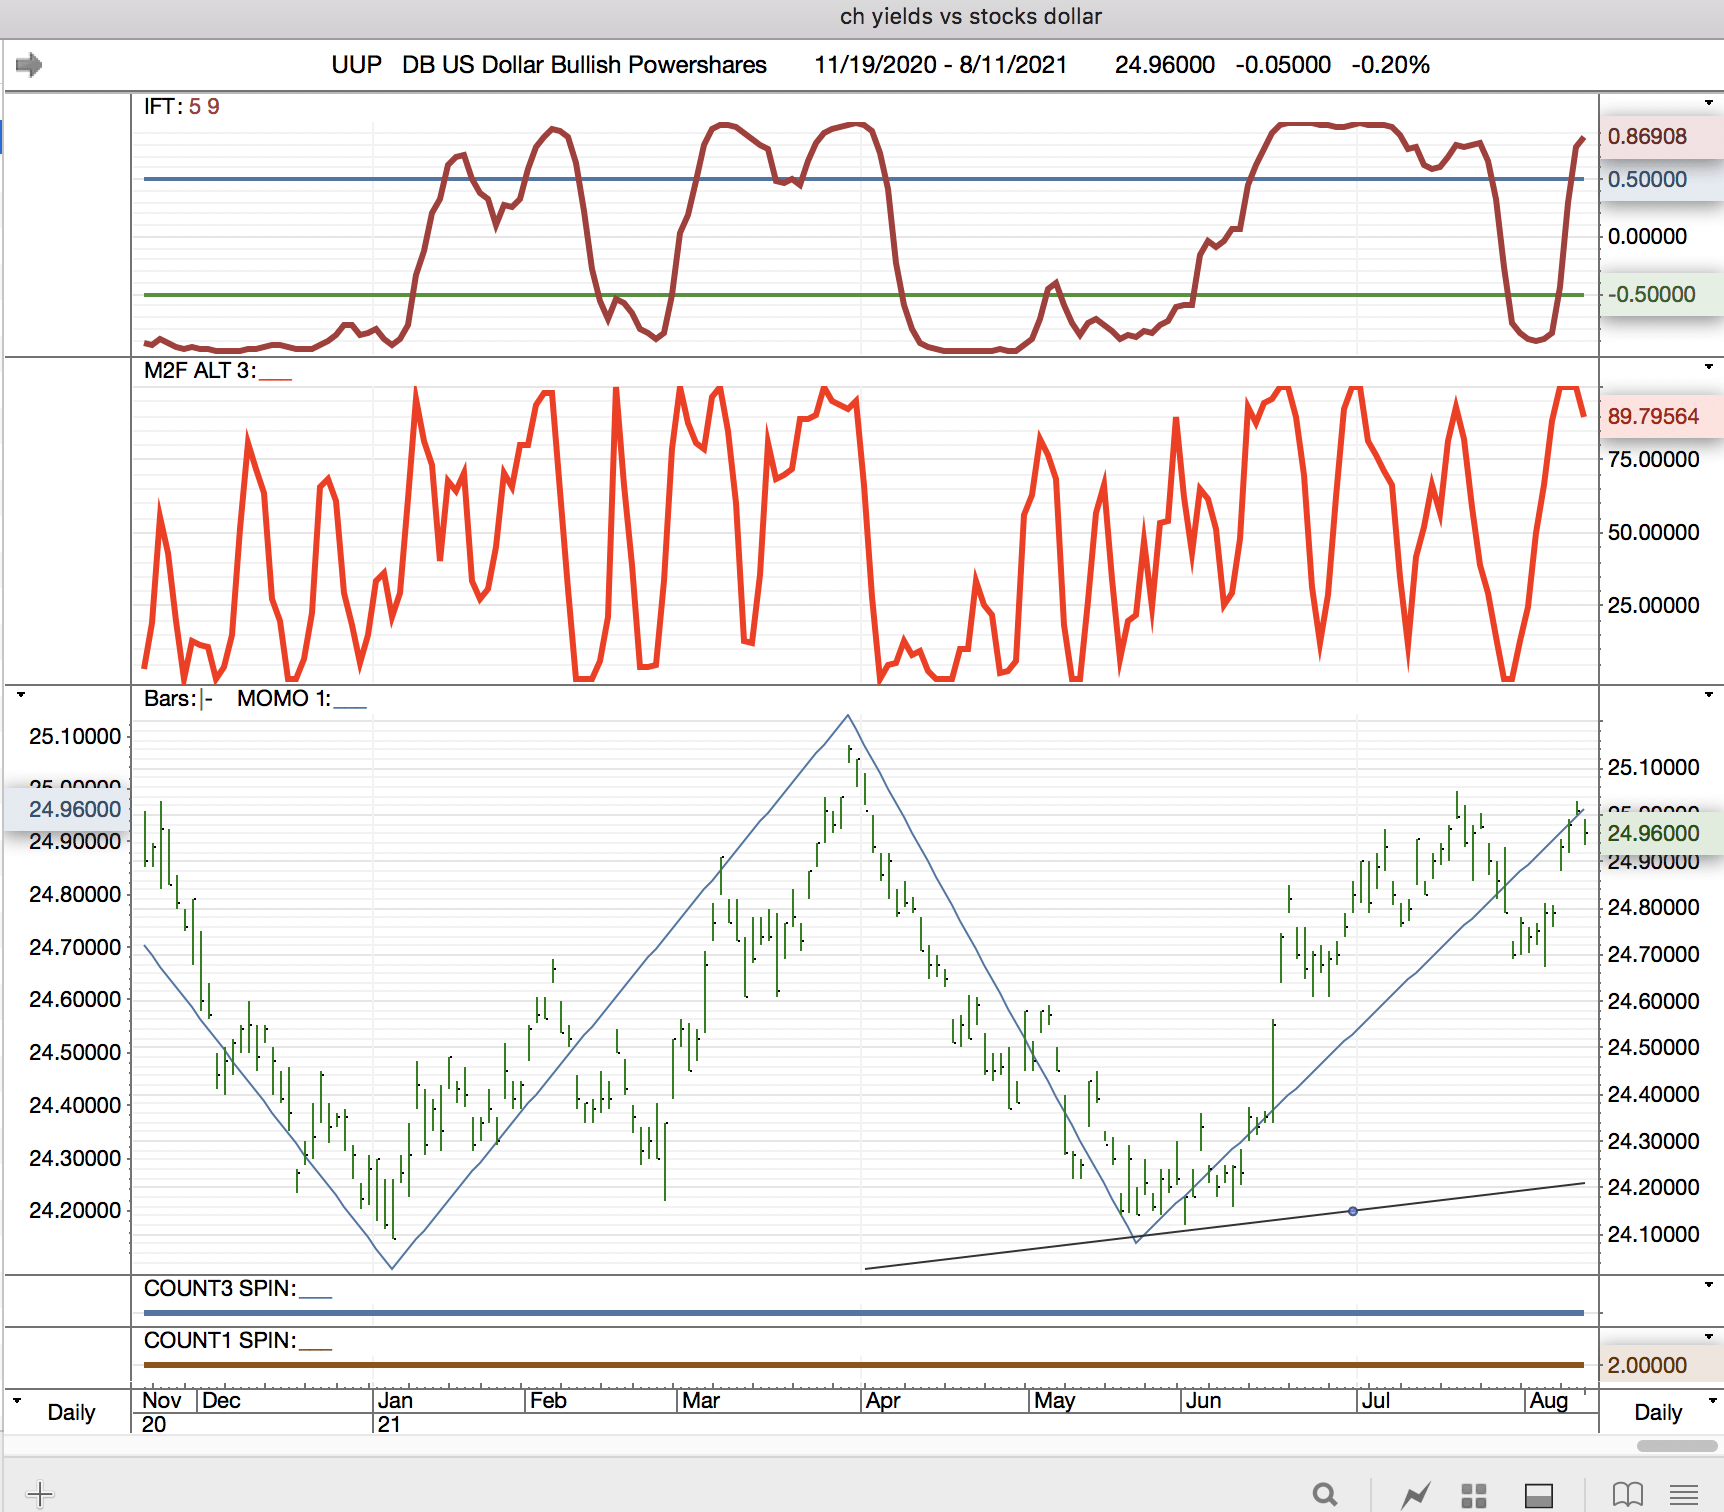Click the horizontal scrollbar thumb below the chart
The image size is (1724, 1512).
[1677, 1446]
